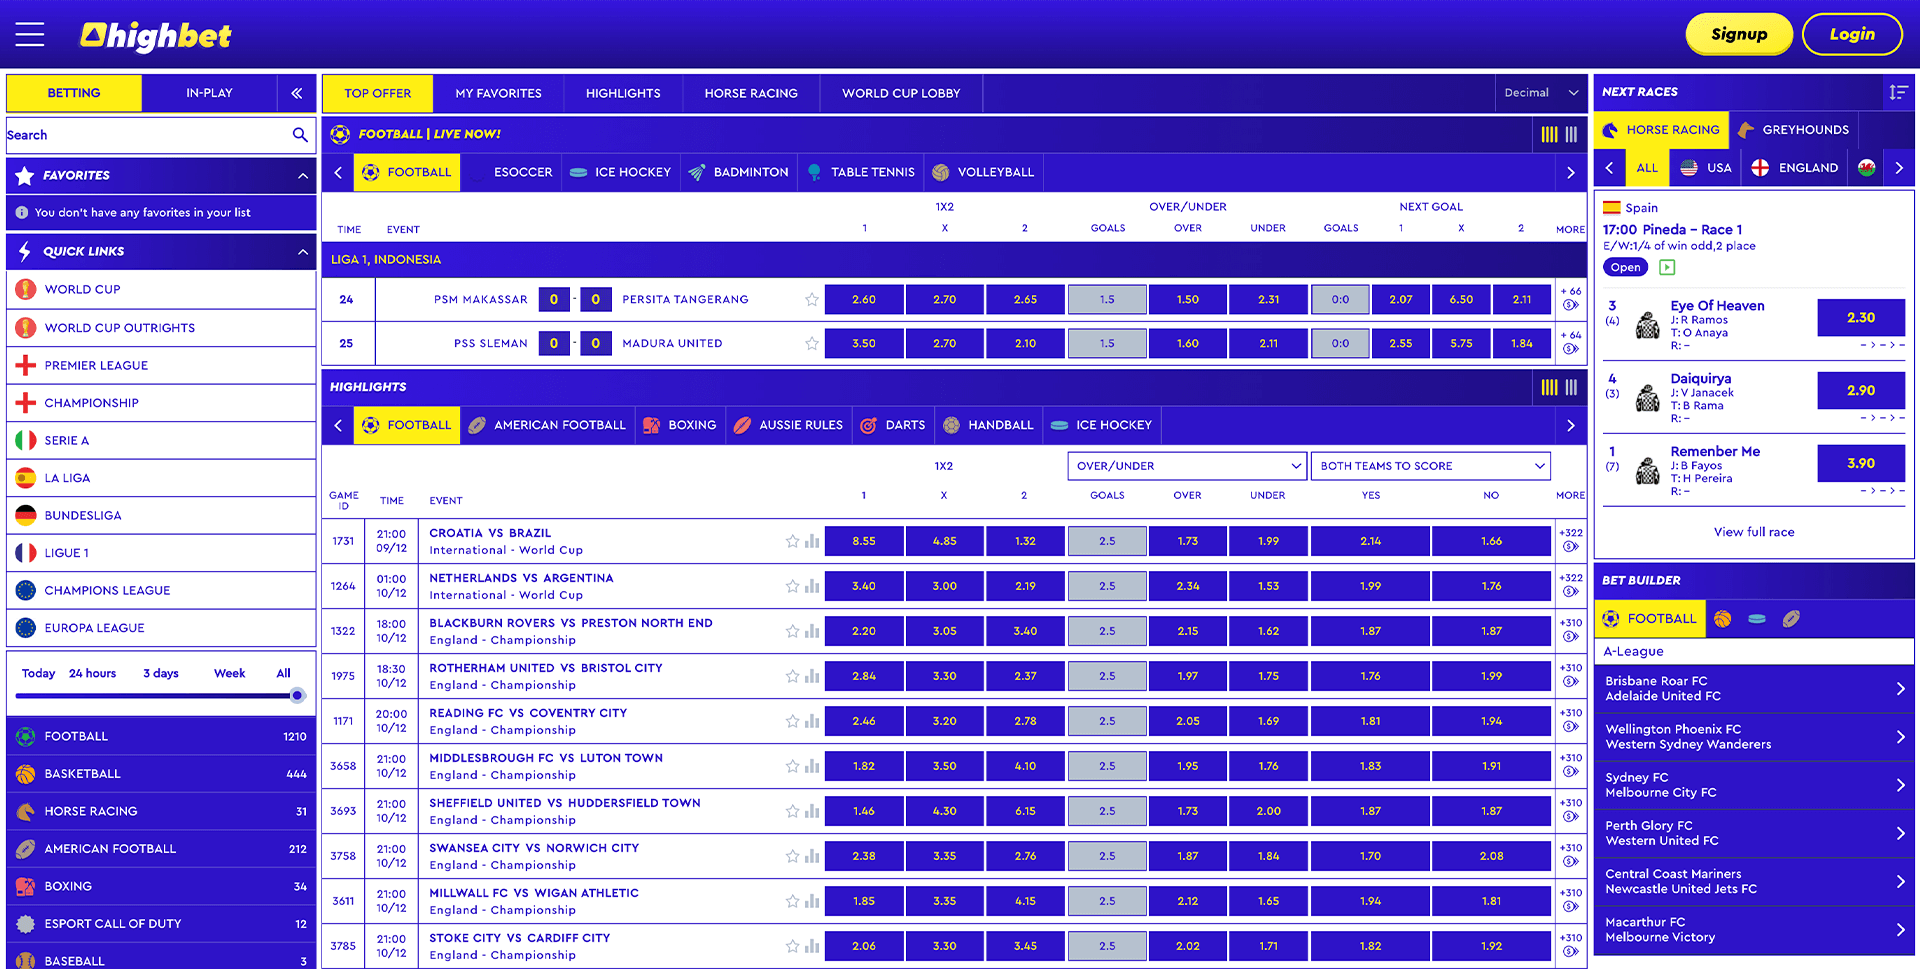Favorite PSS Sleman vs Madura United match
The image size is (1920, 969).
click(811, 343)
